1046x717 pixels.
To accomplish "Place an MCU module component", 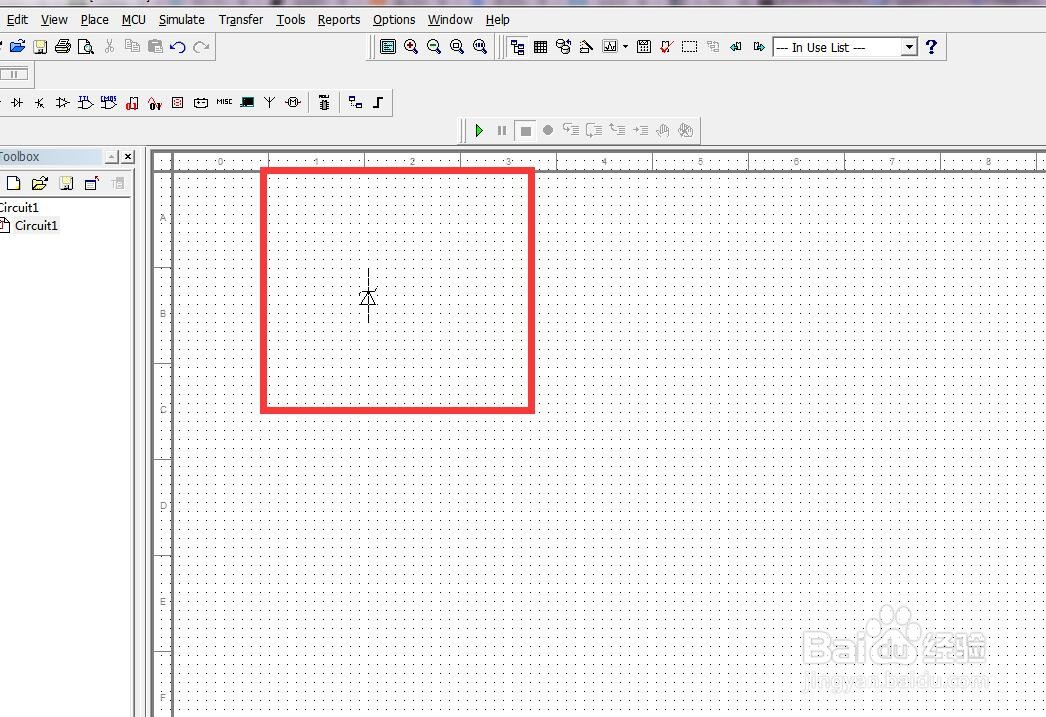I will pos(324,103).
